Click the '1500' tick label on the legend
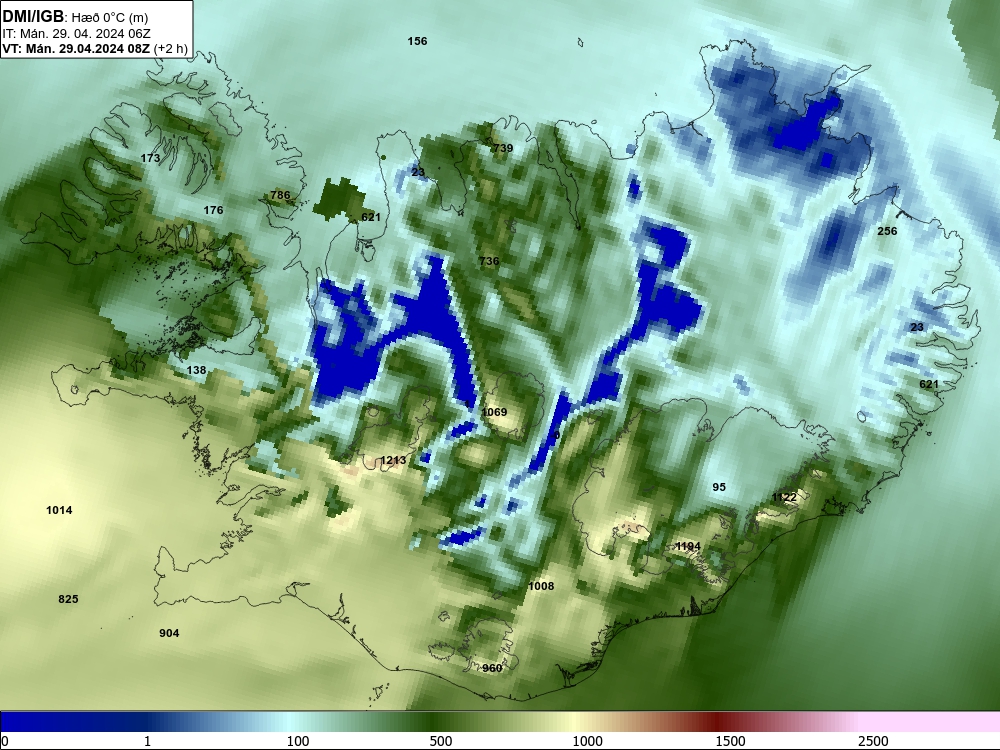 [730, 741]
